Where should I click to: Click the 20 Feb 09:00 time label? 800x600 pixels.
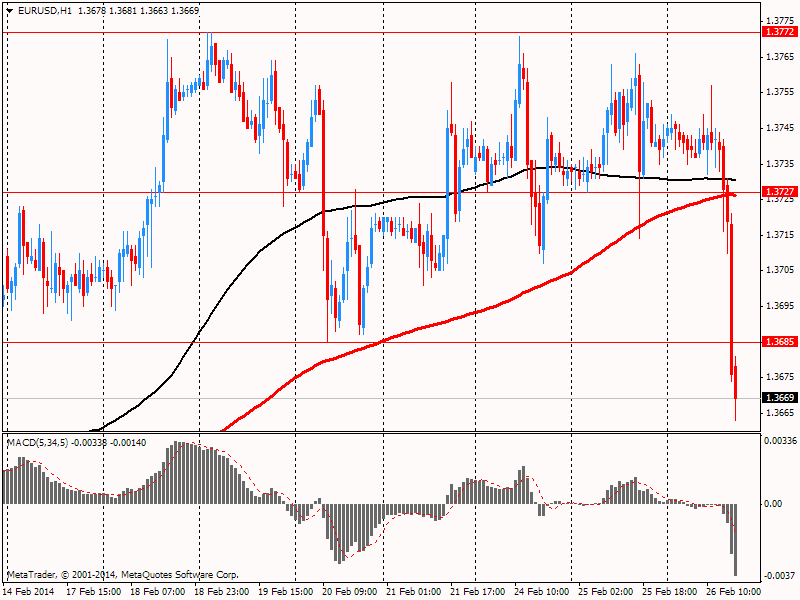[x=349, y=592]
